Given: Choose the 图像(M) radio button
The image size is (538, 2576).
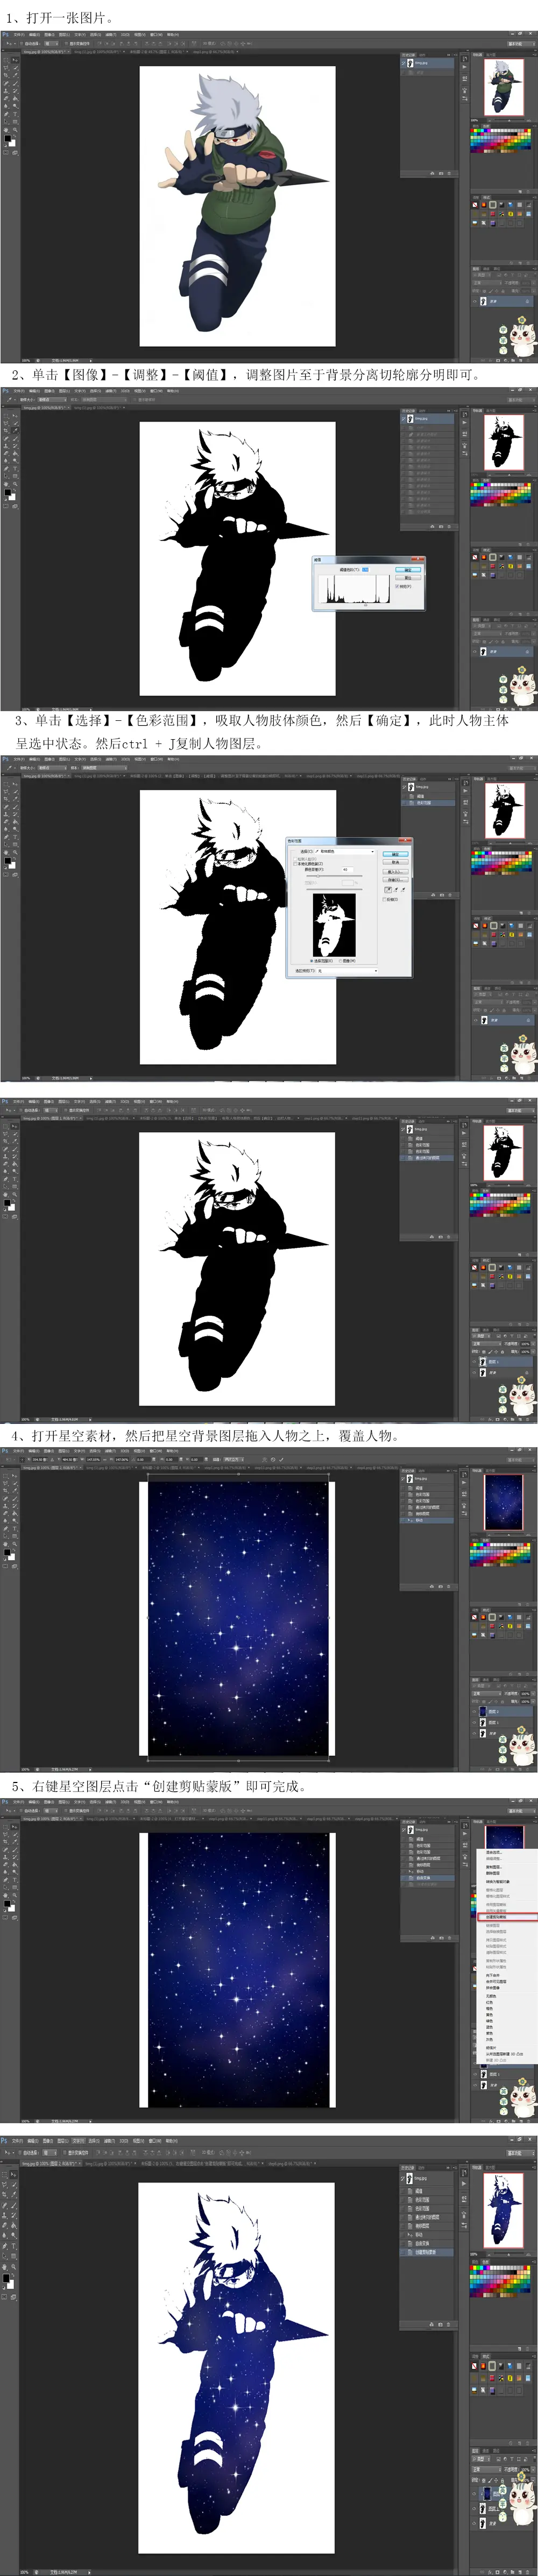Looking at the screenshot, I should (x=341, y=961).
